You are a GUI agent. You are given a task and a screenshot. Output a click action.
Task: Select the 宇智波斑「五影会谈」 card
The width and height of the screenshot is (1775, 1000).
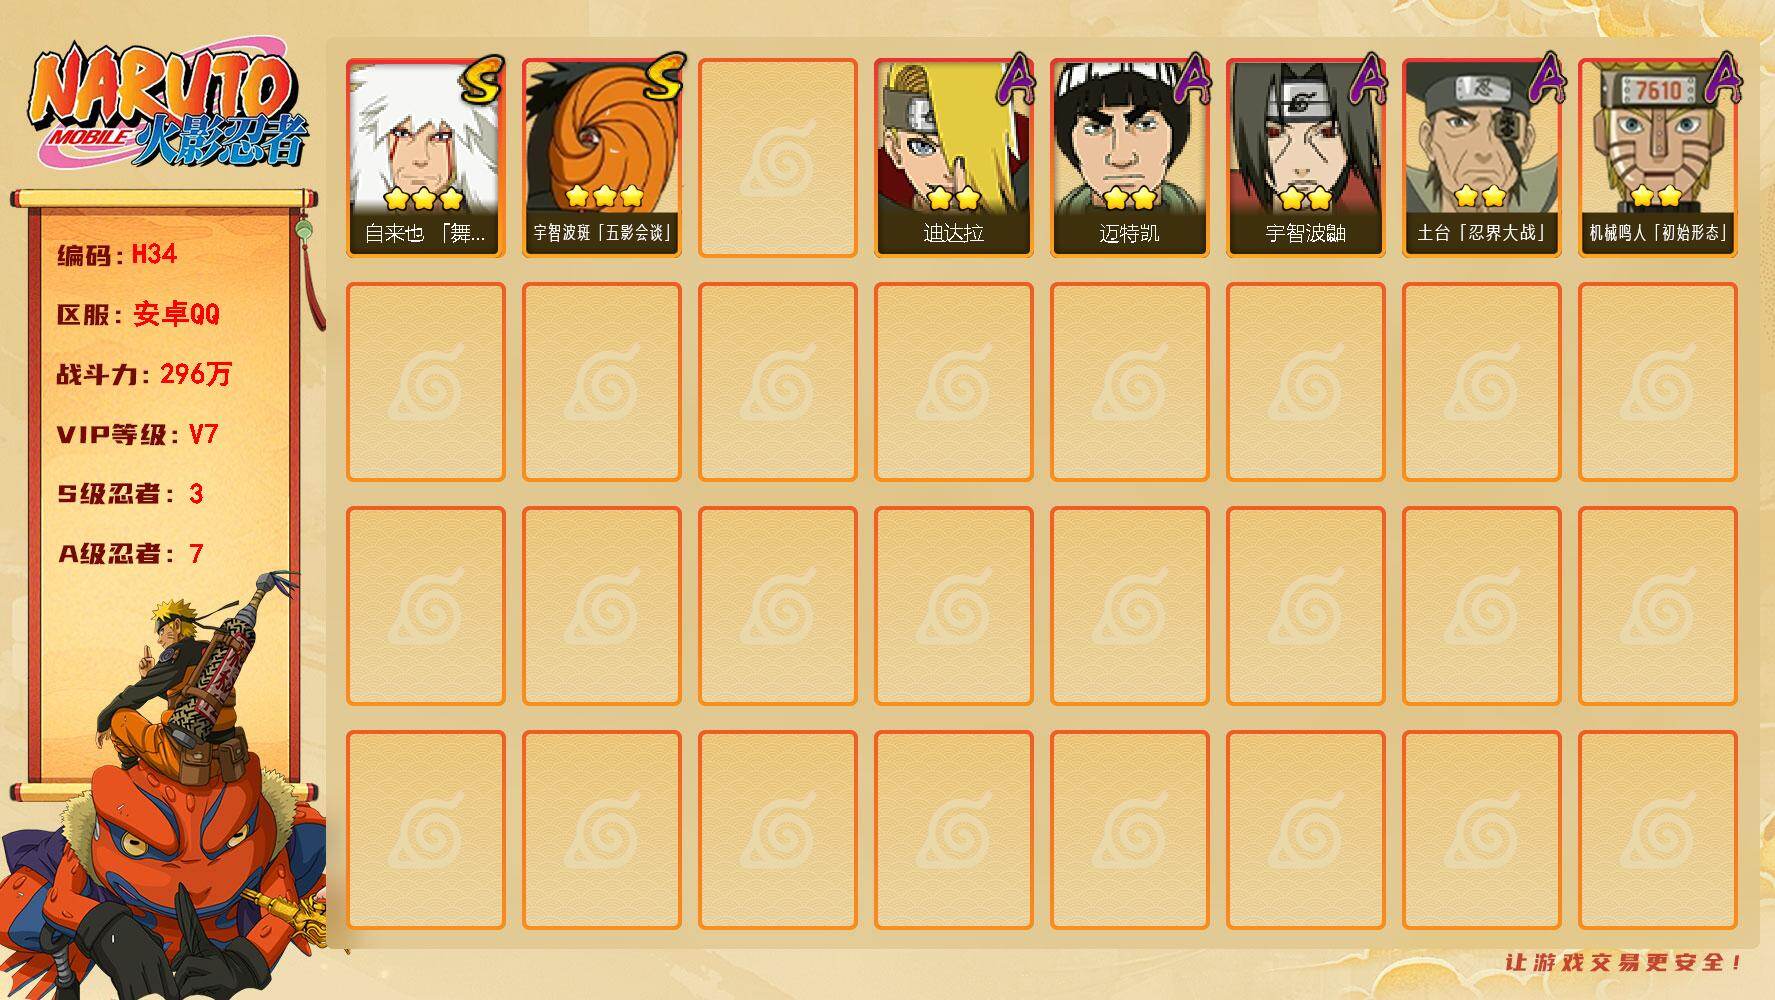tap(601, 157)
